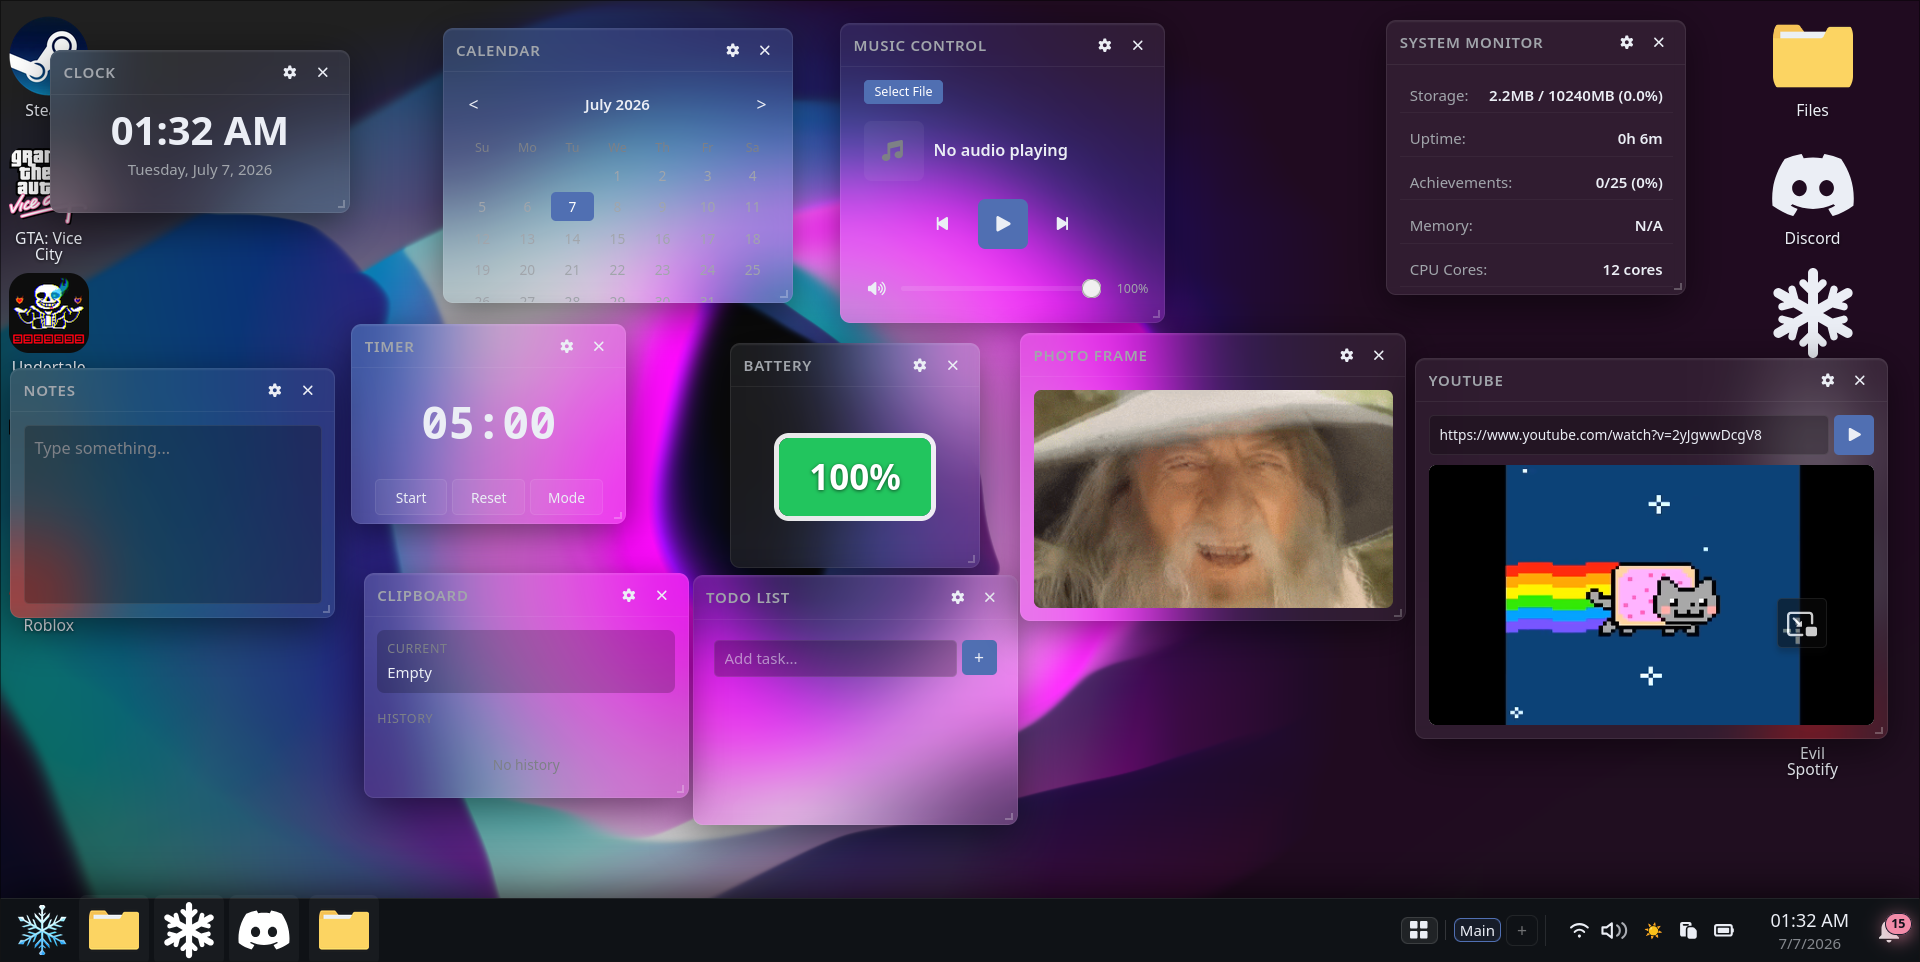Open the white snowflake app in taskbar
This screenshot has height=962, width=1920.
point(189,930)
